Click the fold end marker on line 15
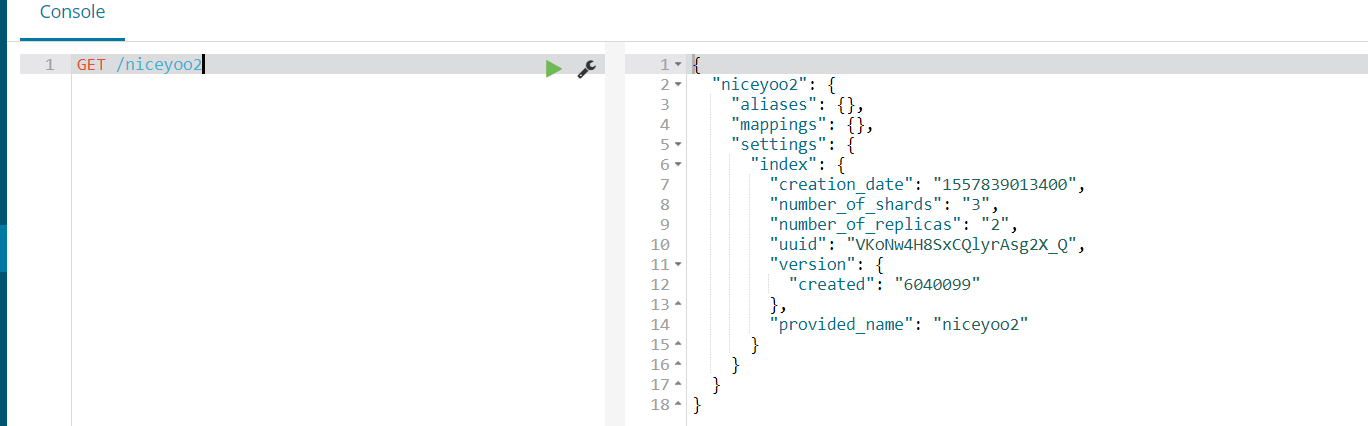 click(678, 345)
